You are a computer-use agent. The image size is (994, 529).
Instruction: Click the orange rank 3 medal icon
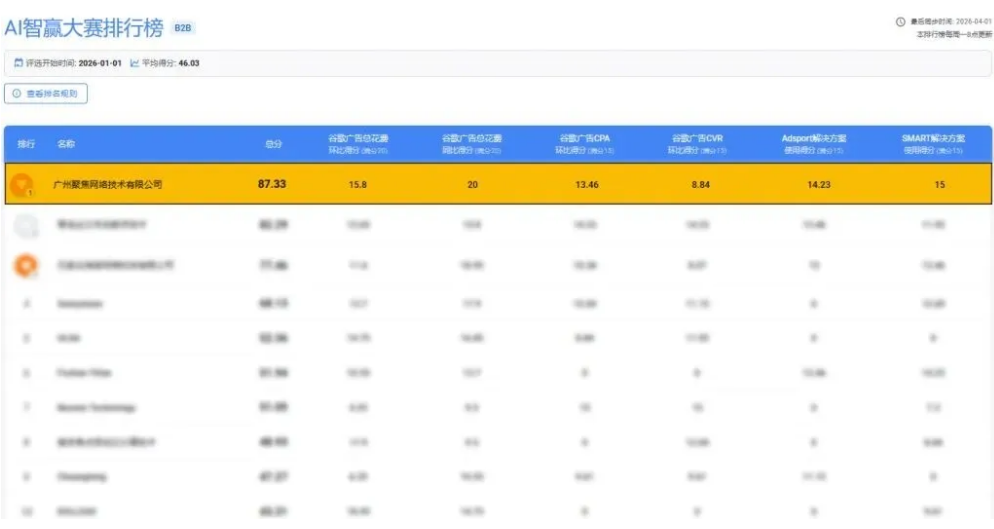[x=25, y=266]
